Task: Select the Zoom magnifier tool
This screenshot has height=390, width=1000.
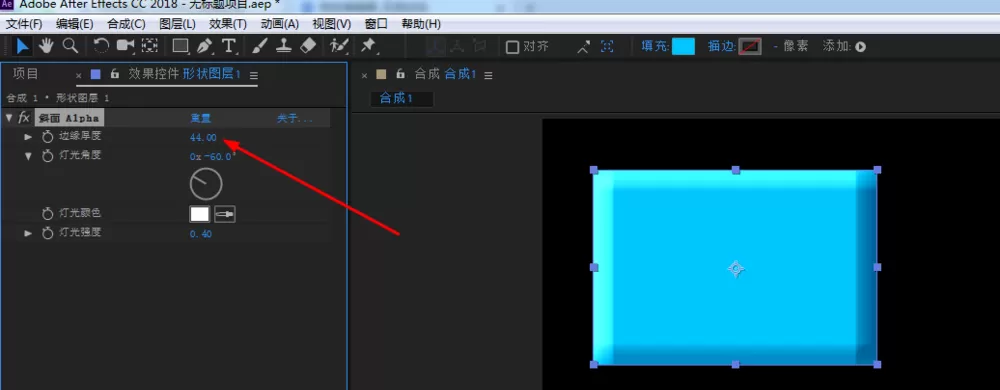Action: [70, 46]
